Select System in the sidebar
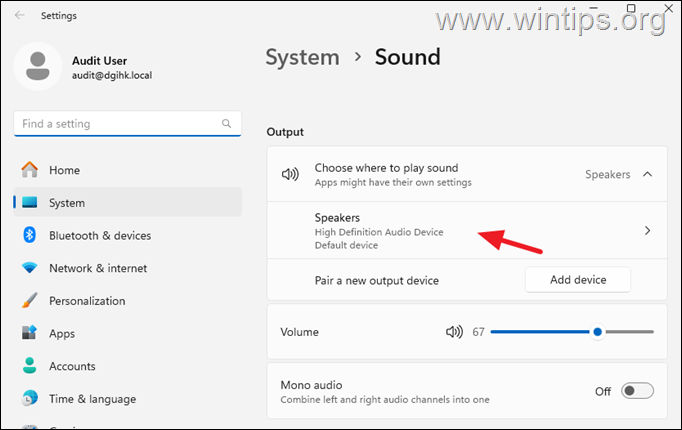 (67, 203)
